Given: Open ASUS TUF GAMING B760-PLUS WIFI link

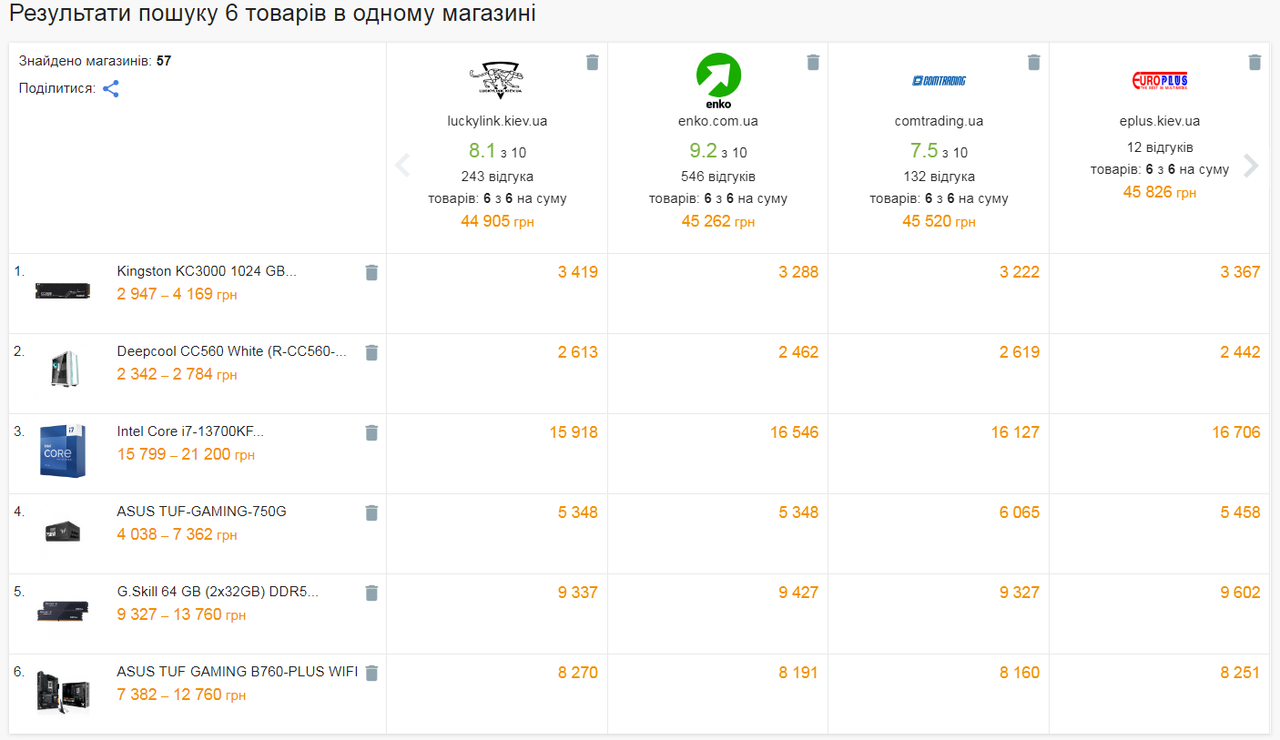Looking at the screenshot, I should click(237, 671).
